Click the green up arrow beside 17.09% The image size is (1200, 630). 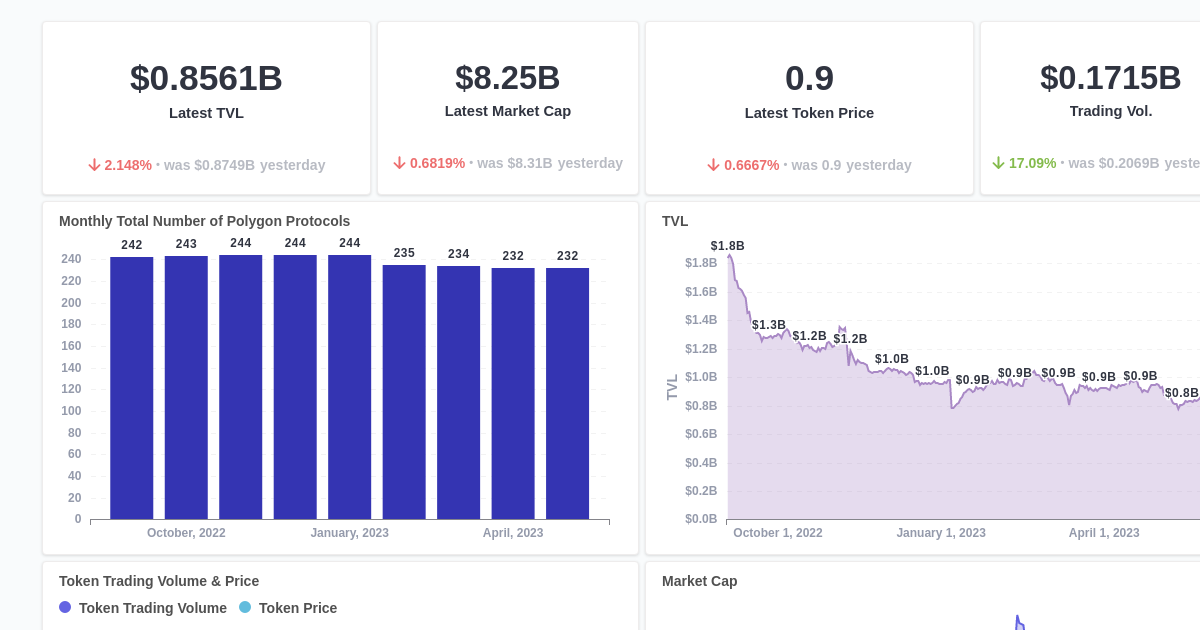[999, 163]
